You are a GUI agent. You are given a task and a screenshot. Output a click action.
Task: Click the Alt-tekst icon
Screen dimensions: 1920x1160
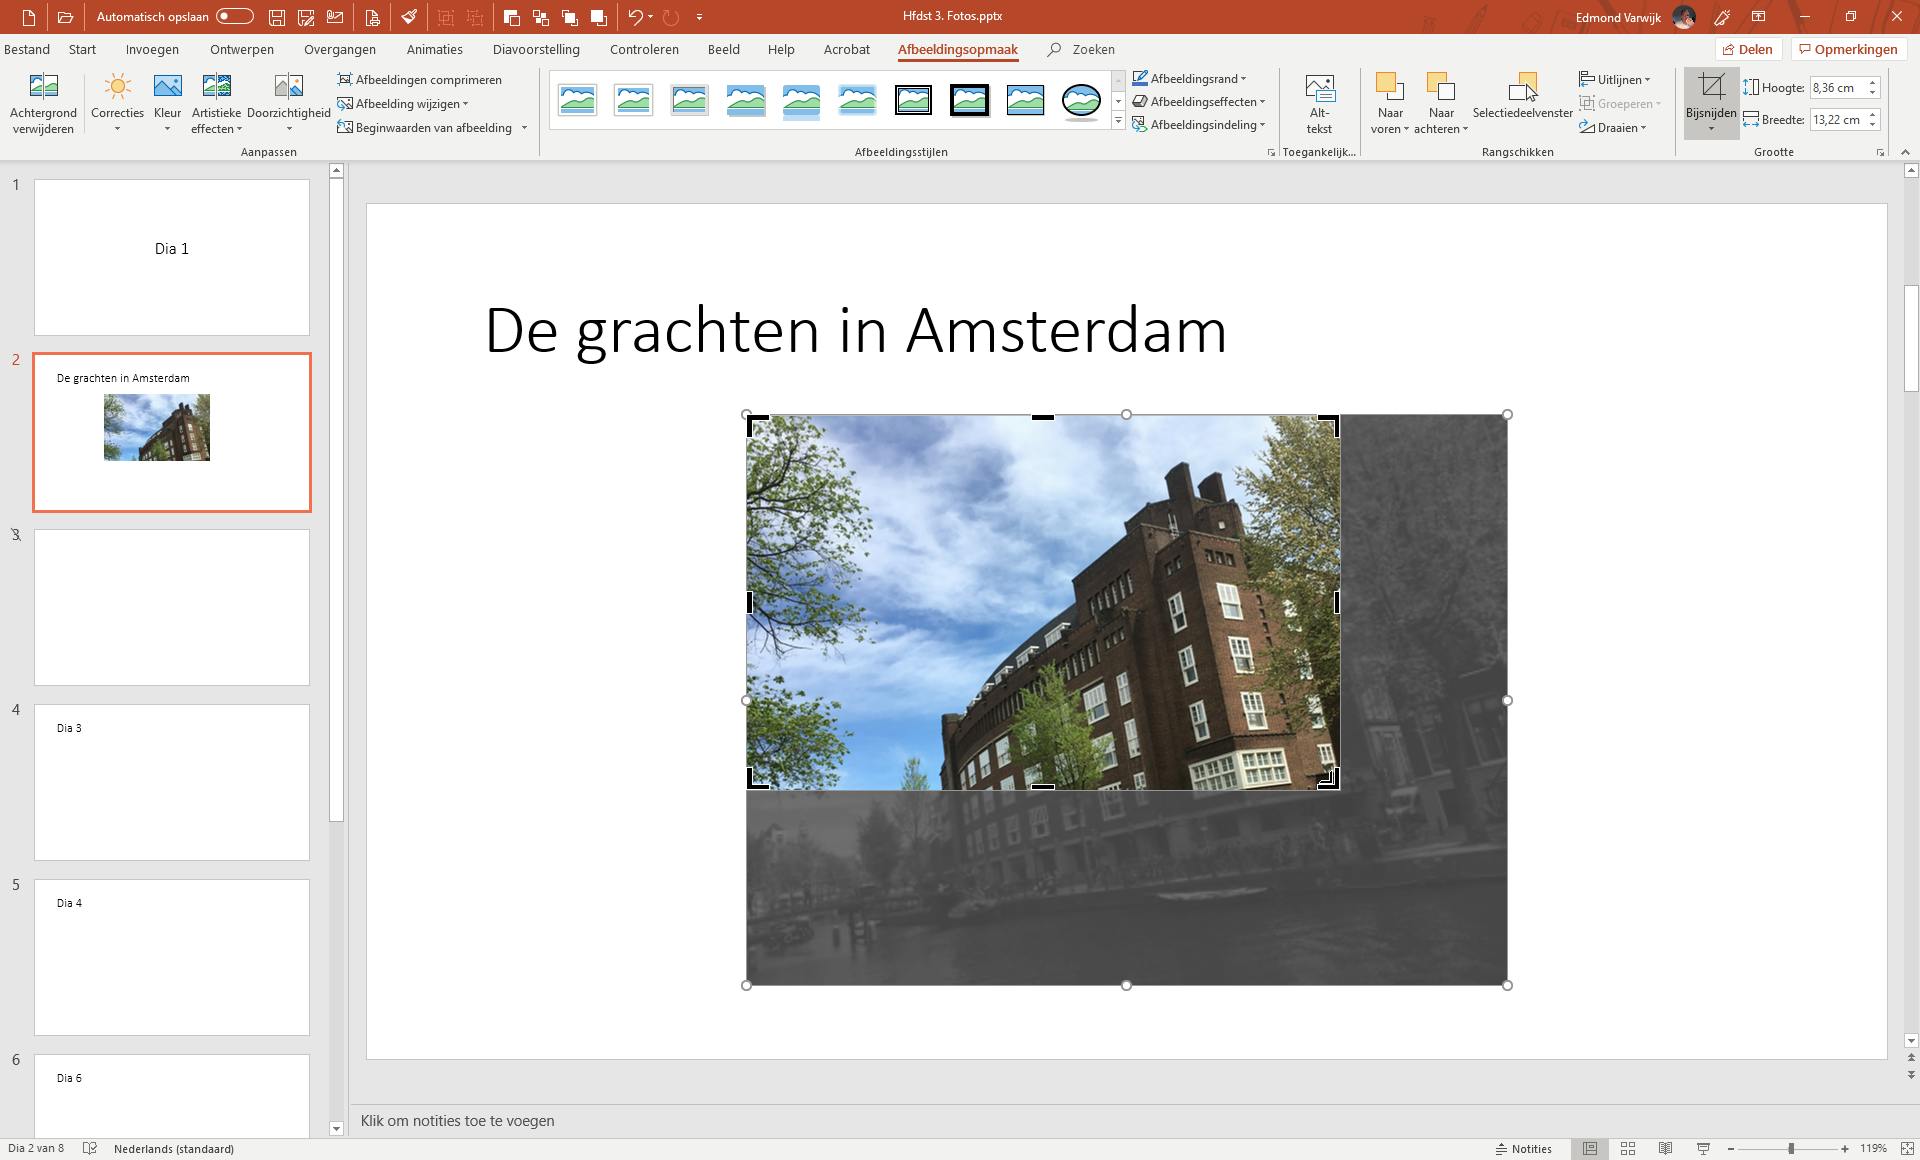(1319, 88)
